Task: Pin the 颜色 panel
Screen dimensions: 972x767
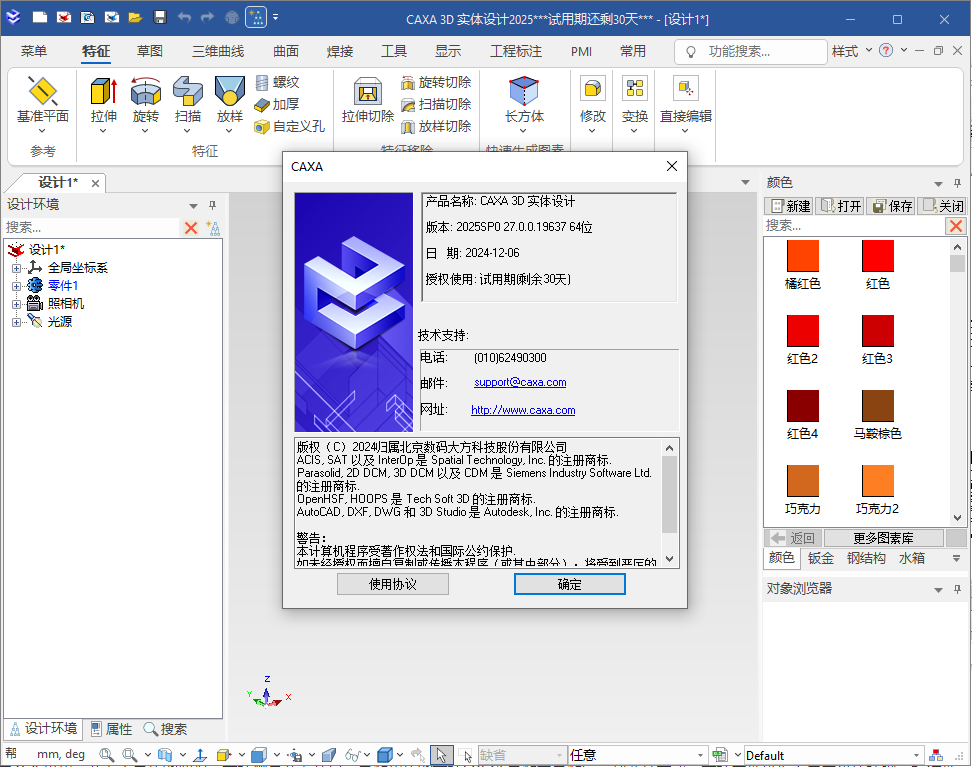Action: coord(957,184)
